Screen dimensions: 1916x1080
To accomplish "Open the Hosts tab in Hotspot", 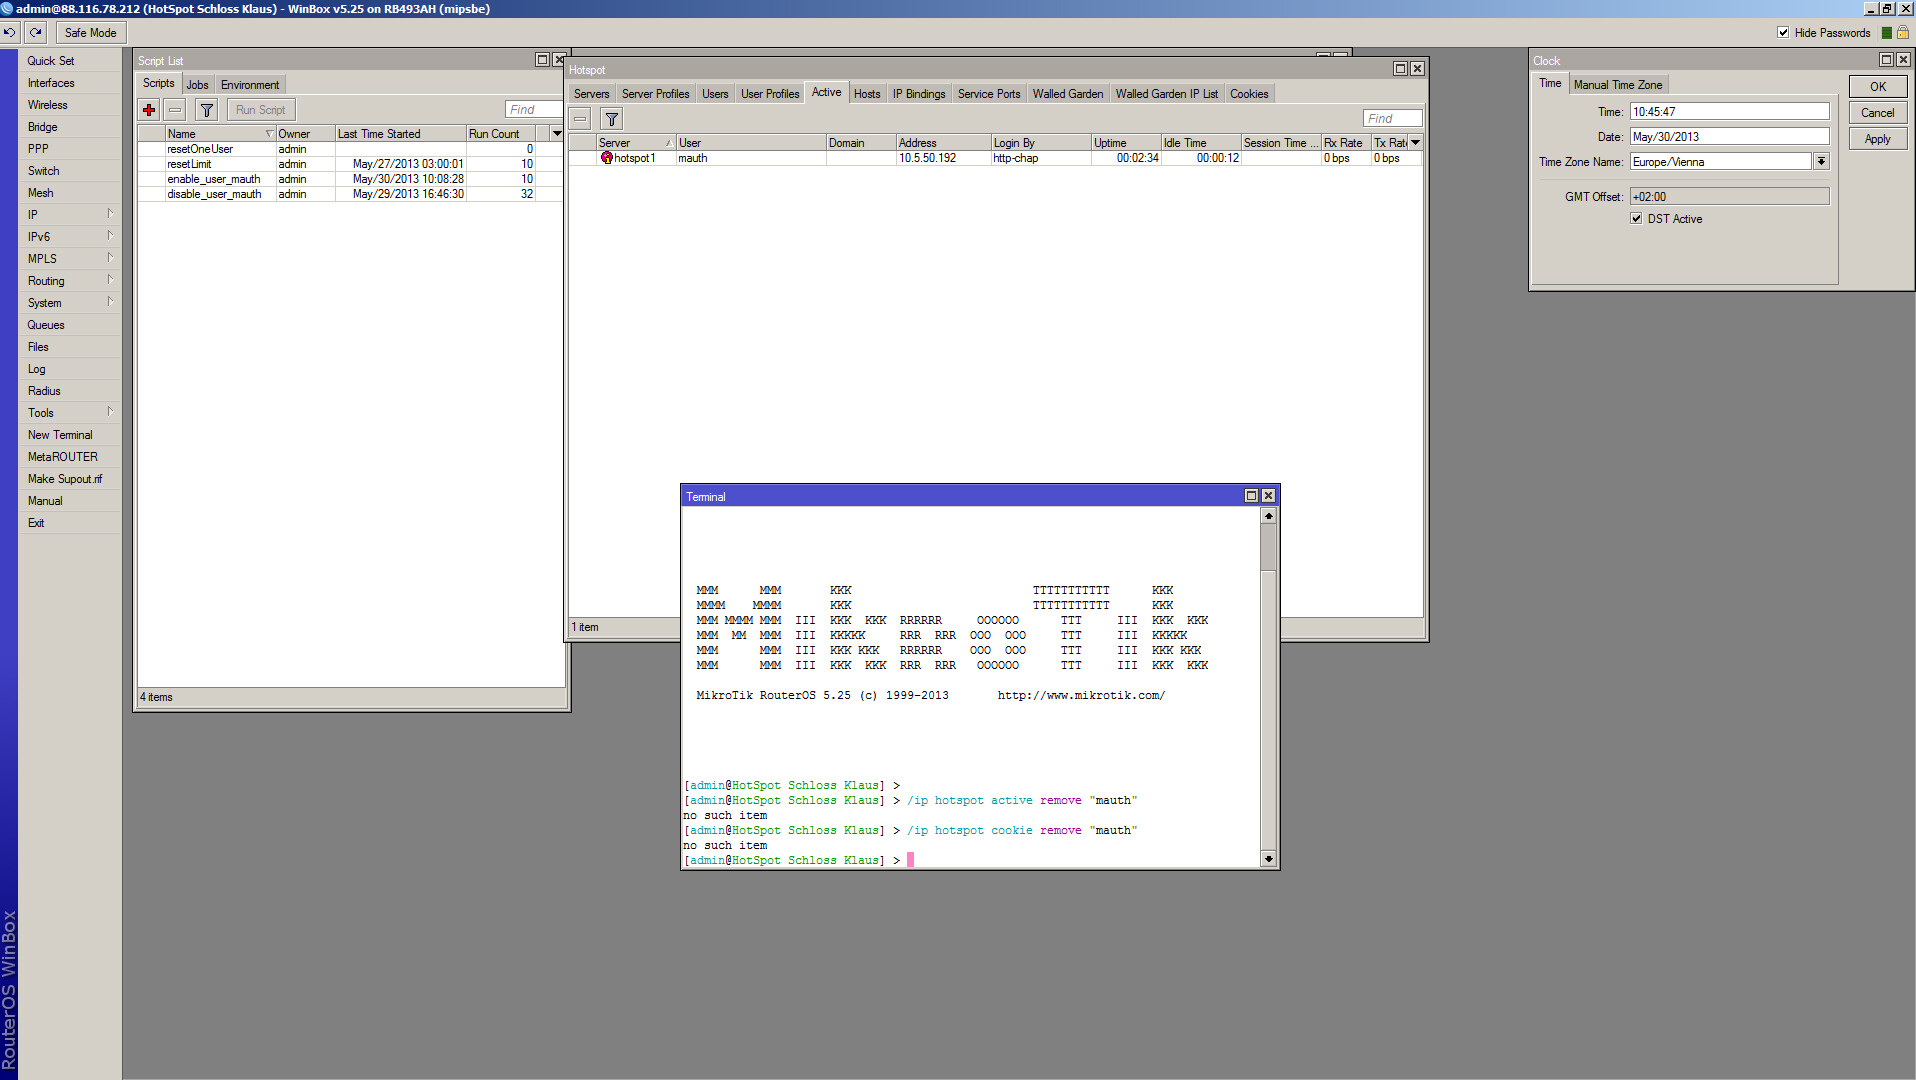I will tap(867, 94).
